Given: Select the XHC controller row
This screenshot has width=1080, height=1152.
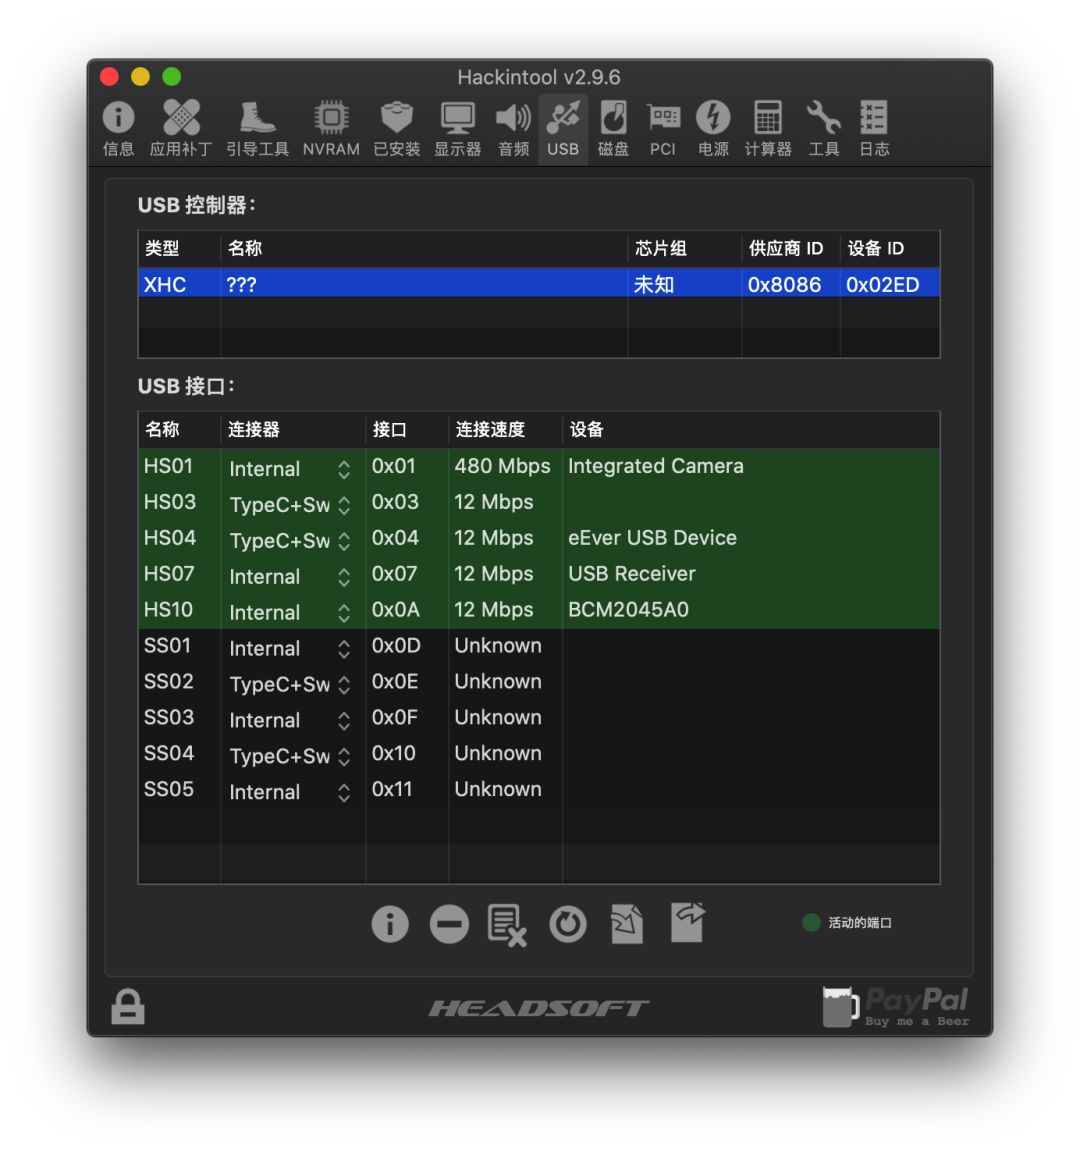Looking at the screenshot, I should [x=539, y=284].
